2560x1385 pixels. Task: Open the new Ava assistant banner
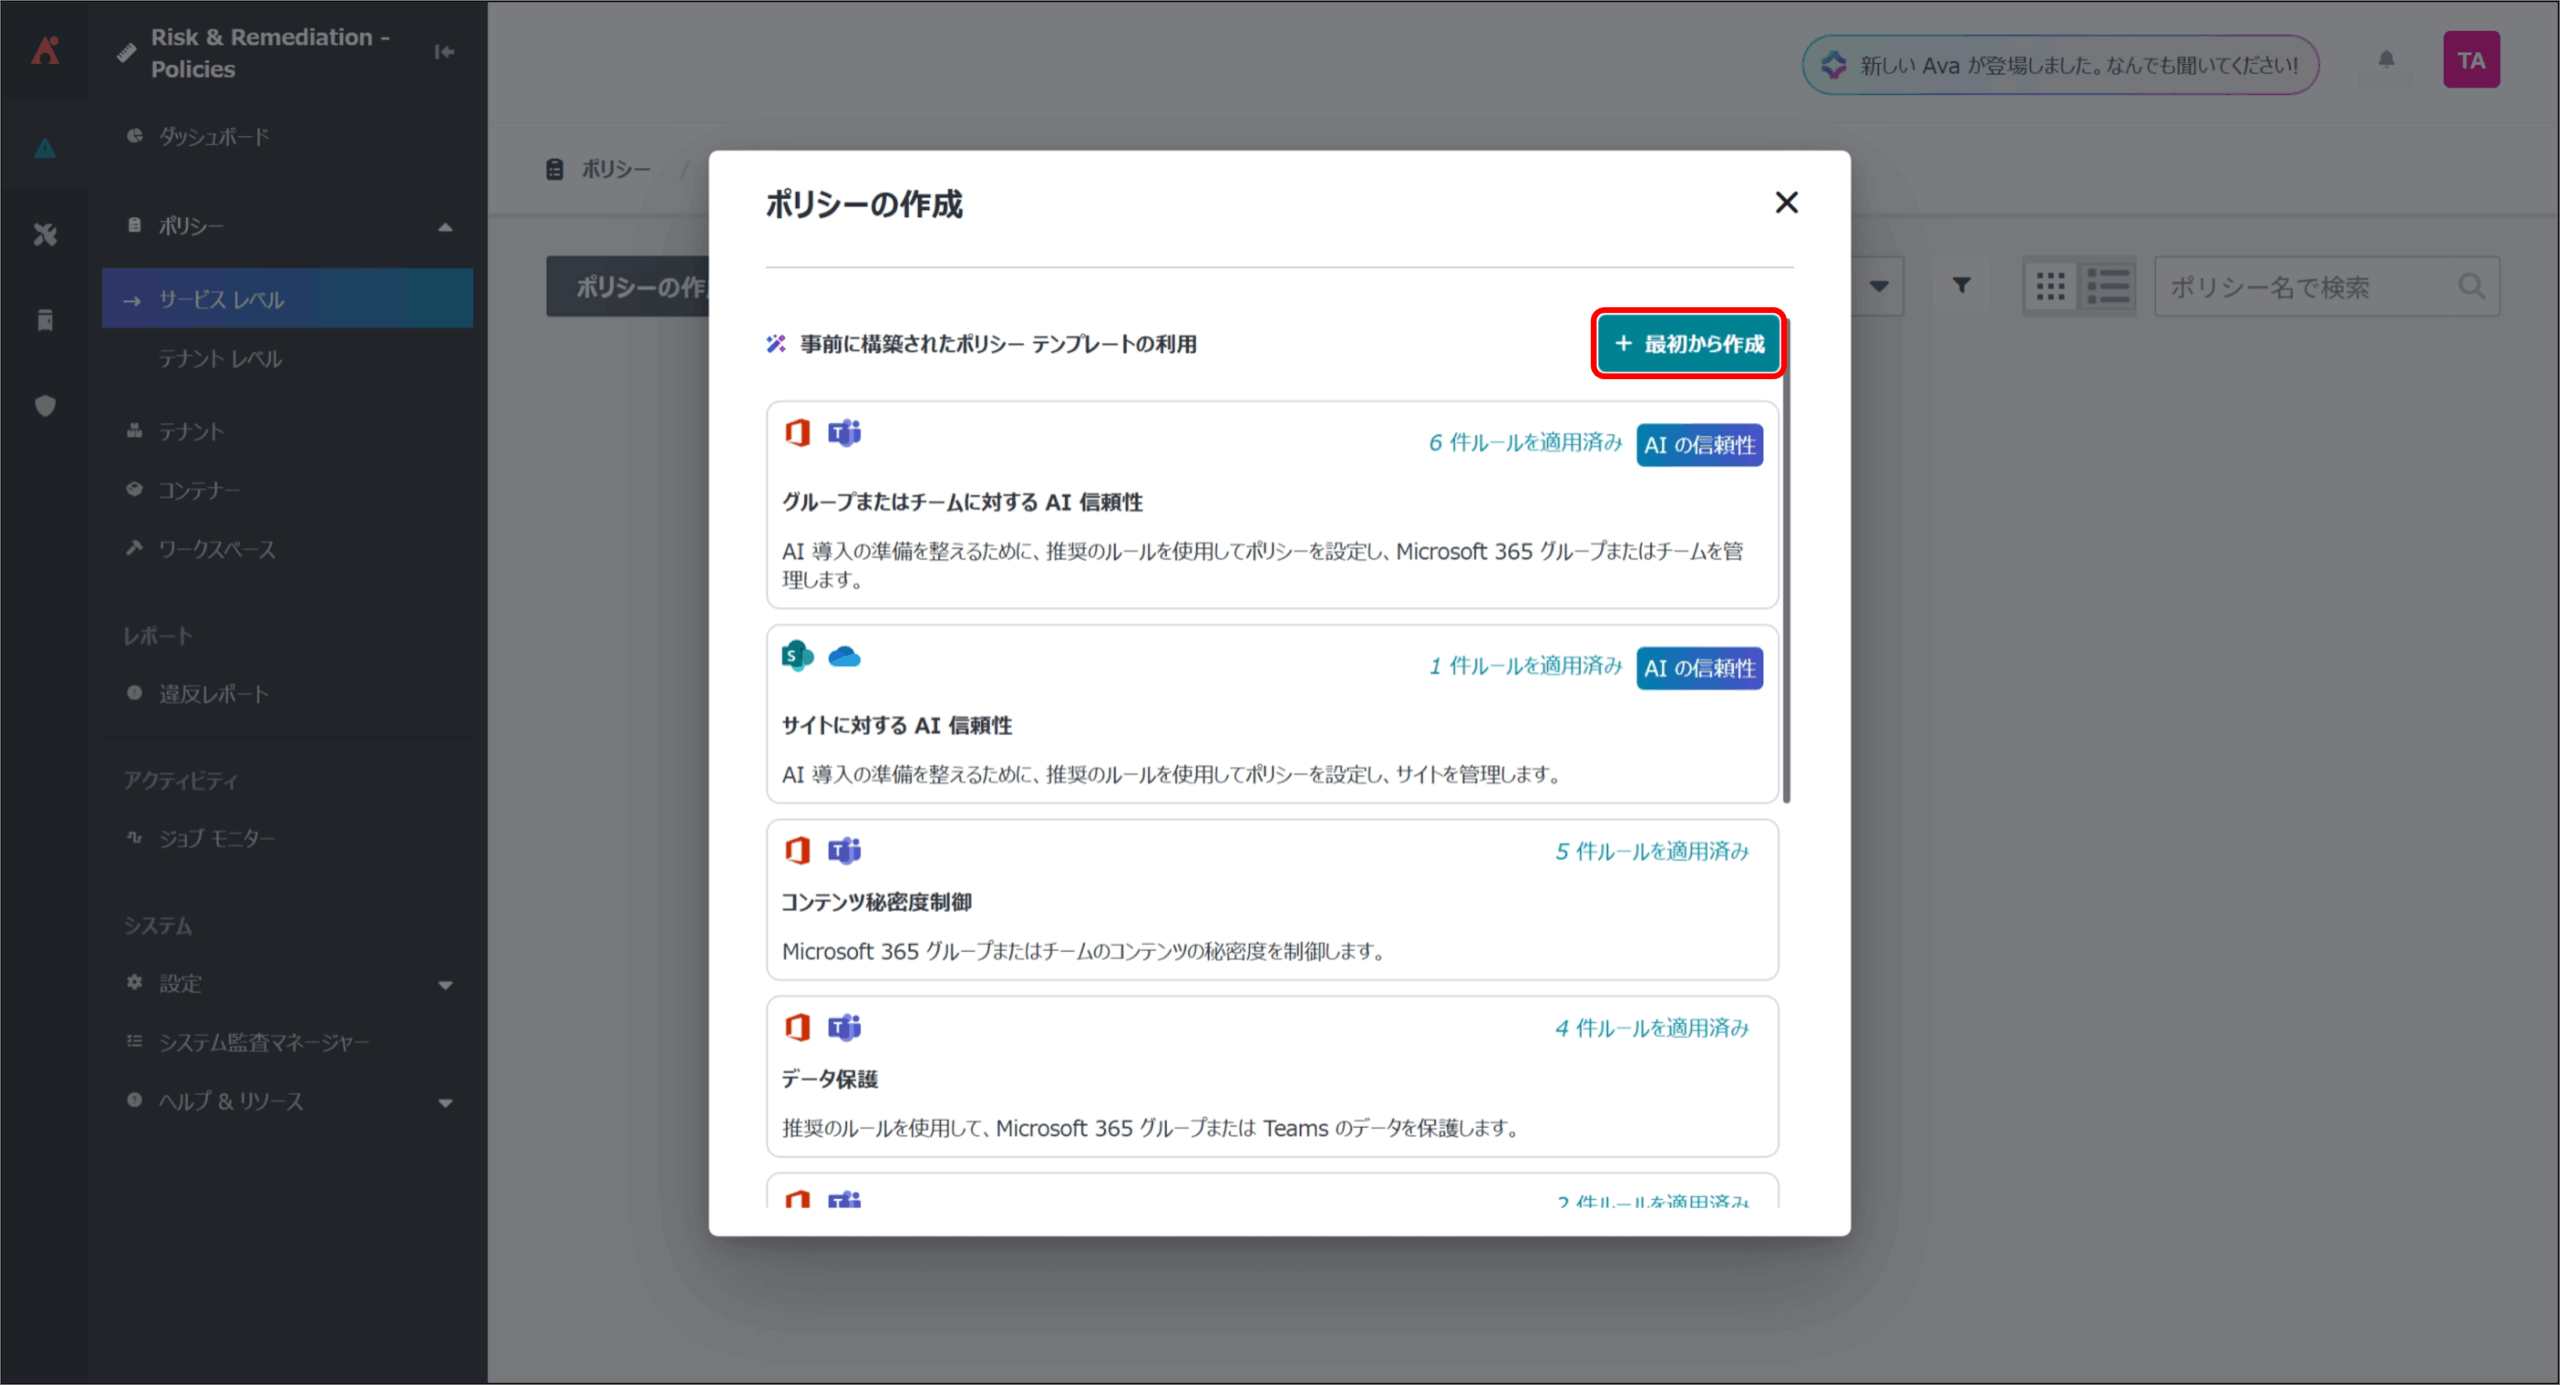(x=2060, y=66)
